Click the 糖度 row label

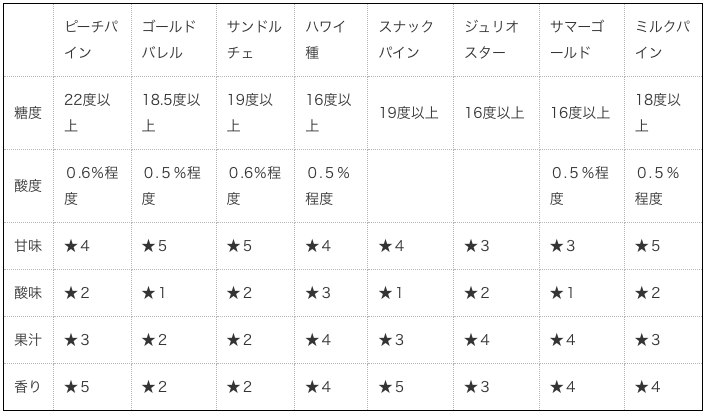point(29,113)
